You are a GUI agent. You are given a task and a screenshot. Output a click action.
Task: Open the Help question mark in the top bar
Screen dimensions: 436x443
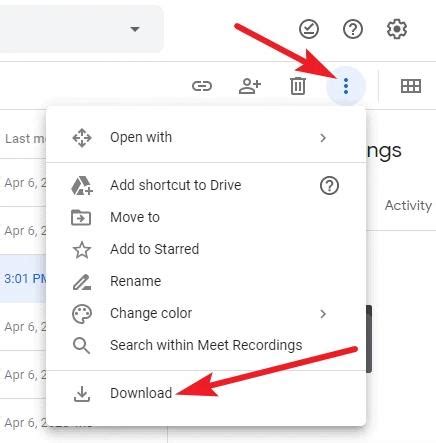click(353, 29)
